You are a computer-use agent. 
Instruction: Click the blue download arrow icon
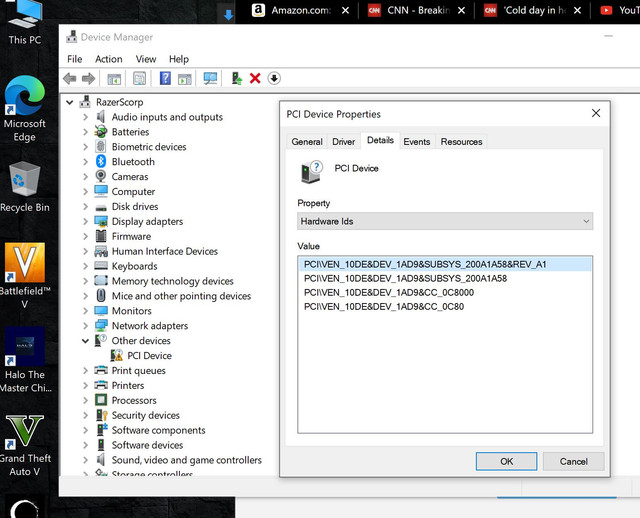(x=229, y=15)
